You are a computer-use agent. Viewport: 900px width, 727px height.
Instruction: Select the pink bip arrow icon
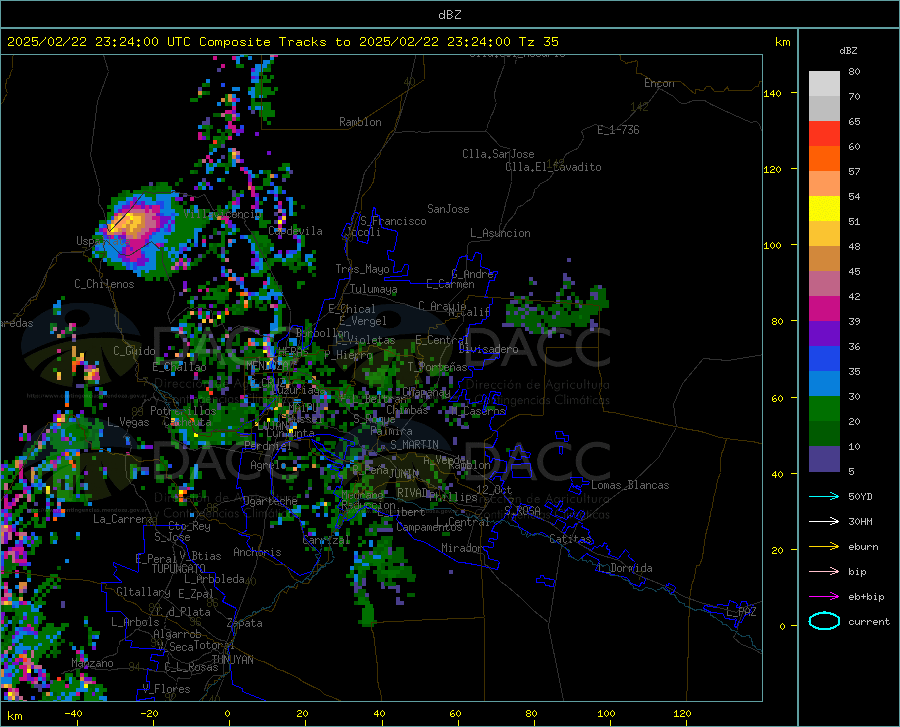coord(824,572)
